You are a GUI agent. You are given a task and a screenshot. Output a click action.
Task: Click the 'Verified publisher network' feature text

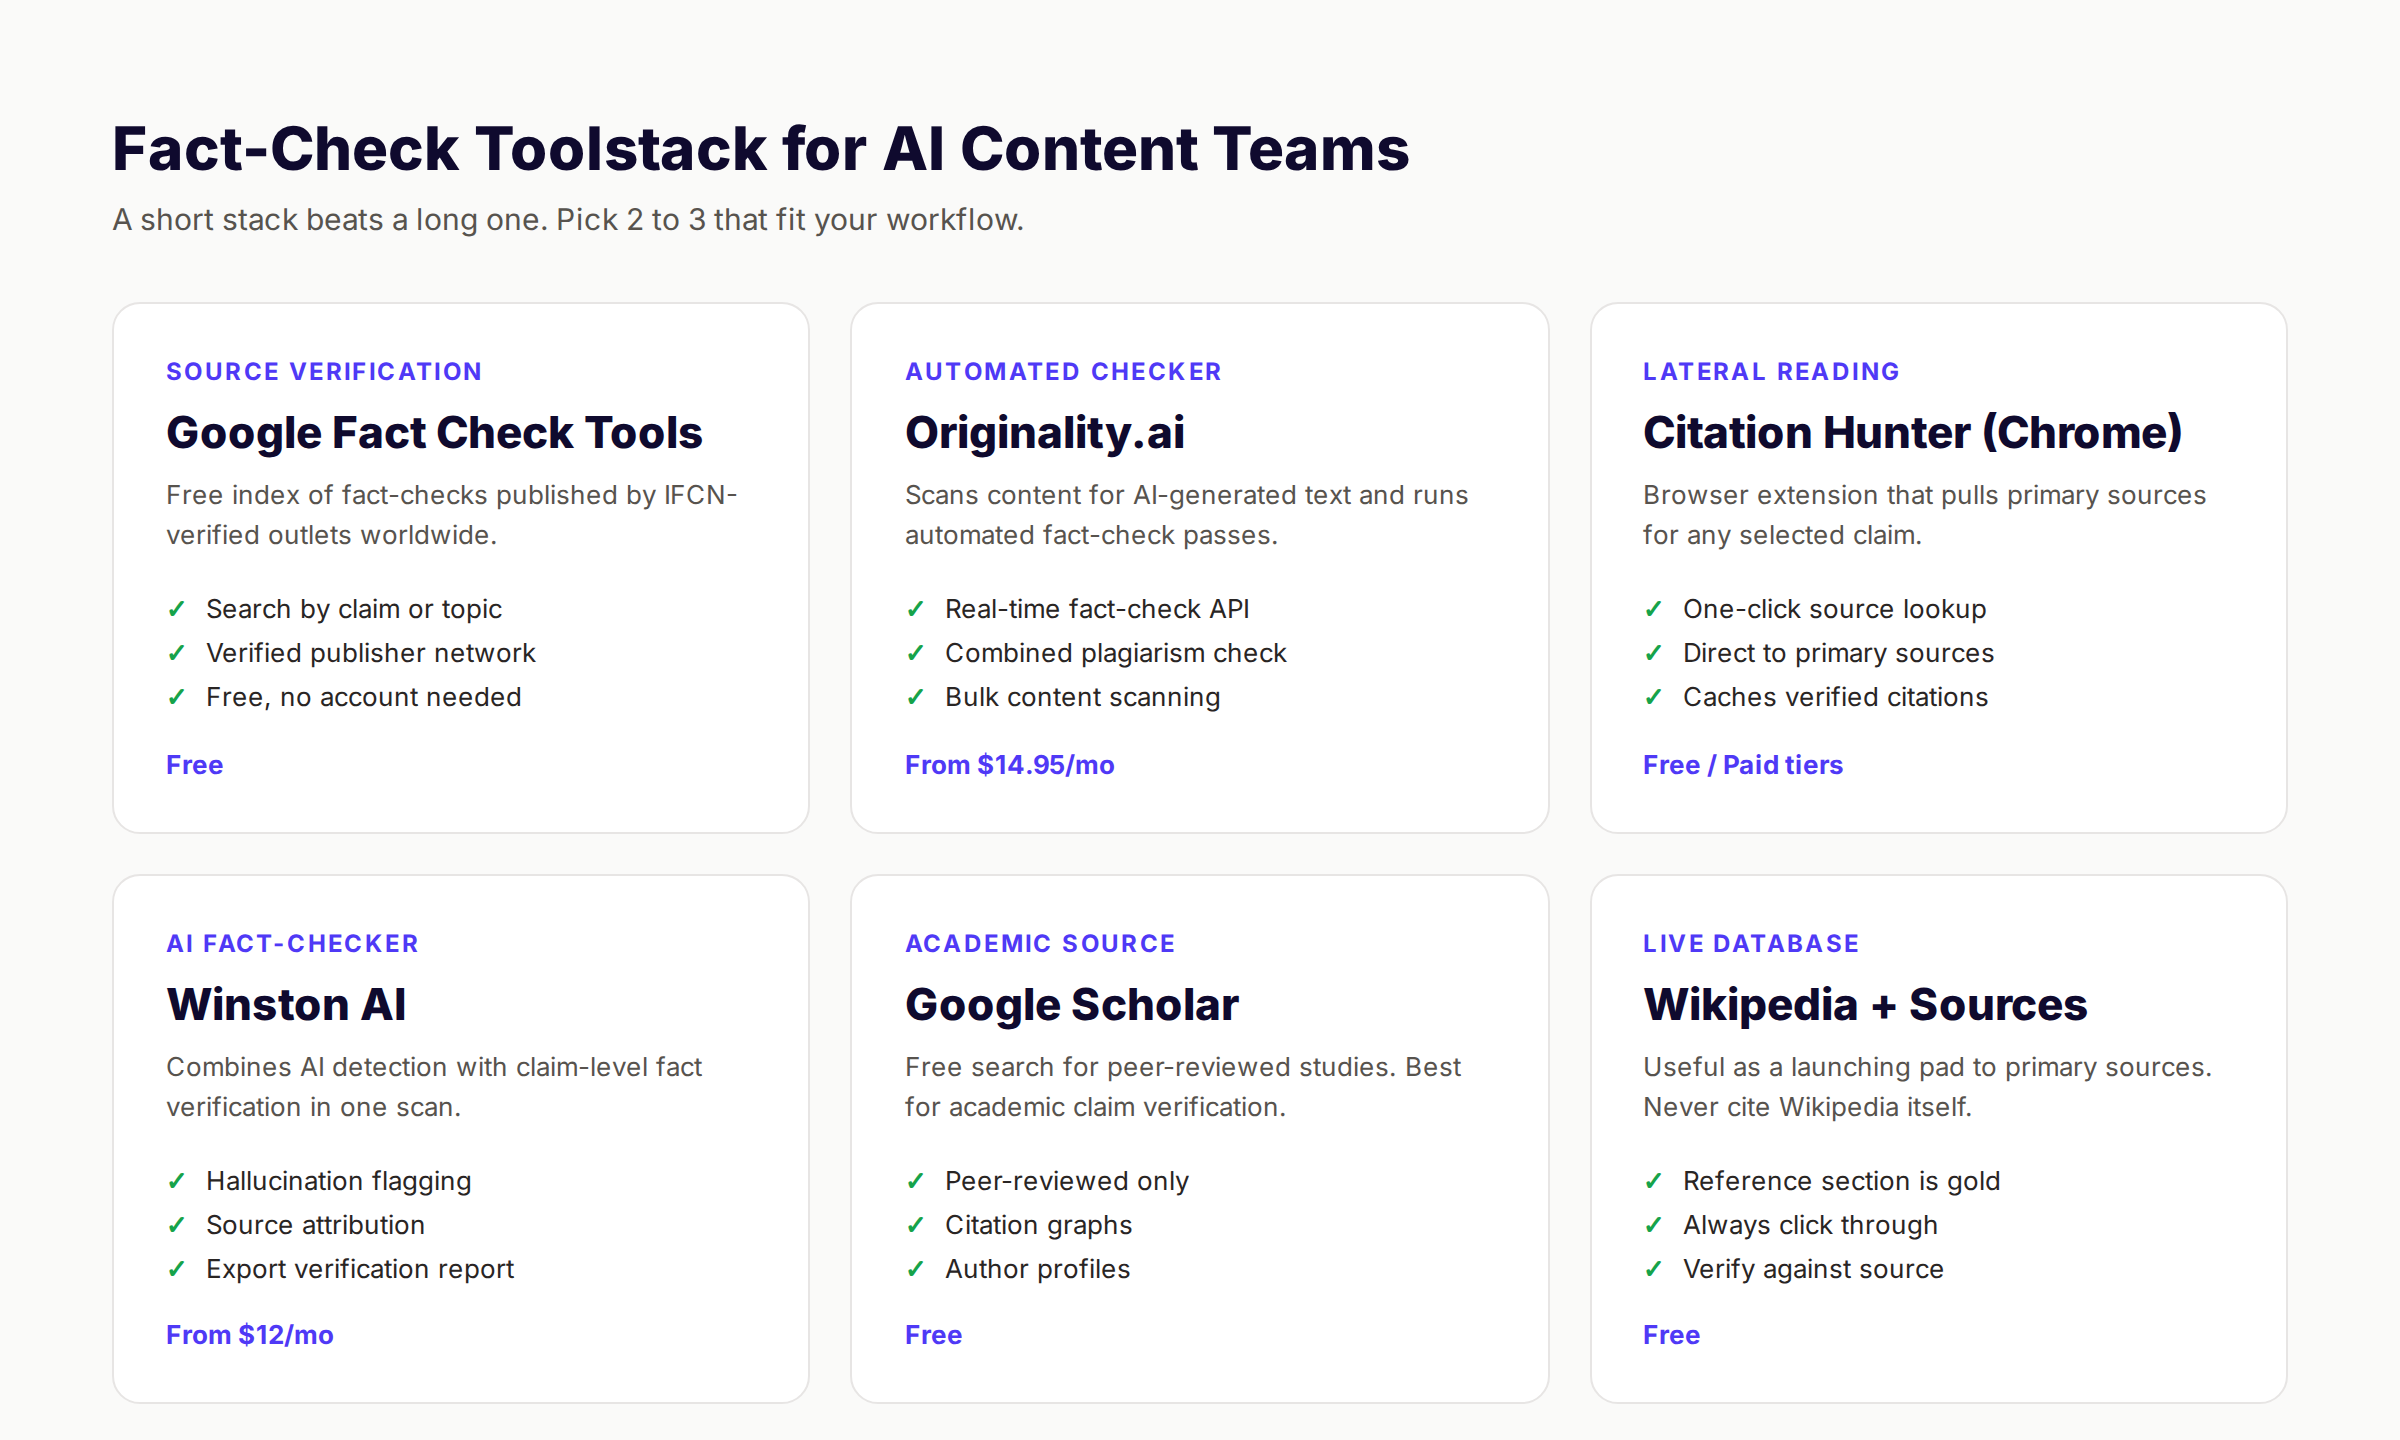pos(371,653)
